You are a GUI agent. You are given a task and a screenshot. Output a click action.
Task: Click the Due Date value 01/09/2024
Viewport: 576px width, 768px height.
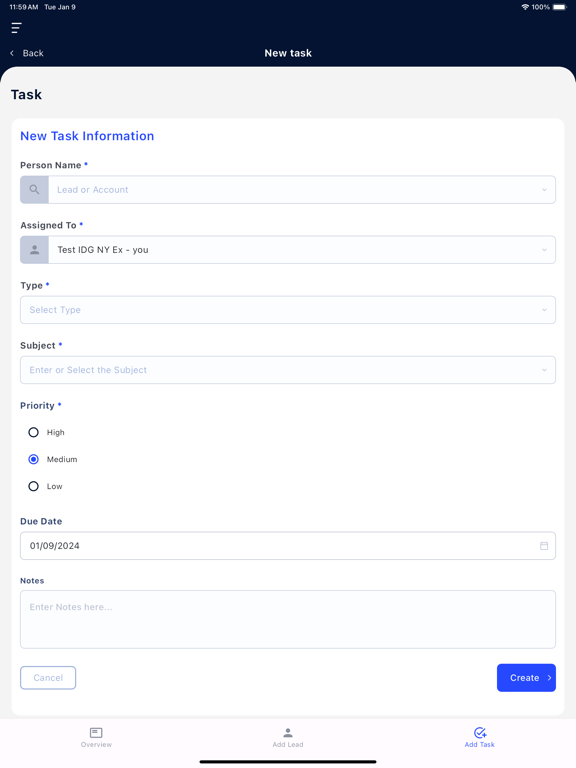pyautogui.click(x=54, y=546)
